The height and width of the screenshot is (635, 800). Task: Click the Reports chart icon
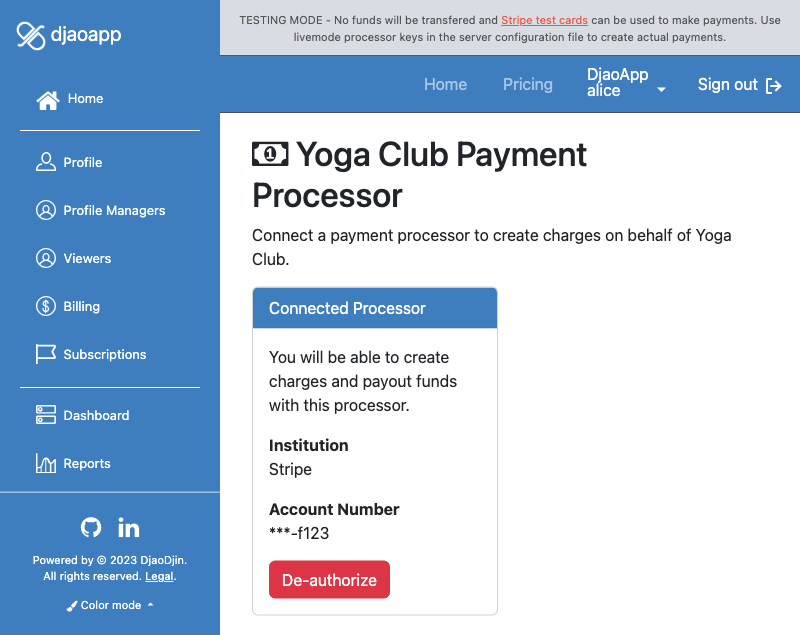(x=45, y=463)
